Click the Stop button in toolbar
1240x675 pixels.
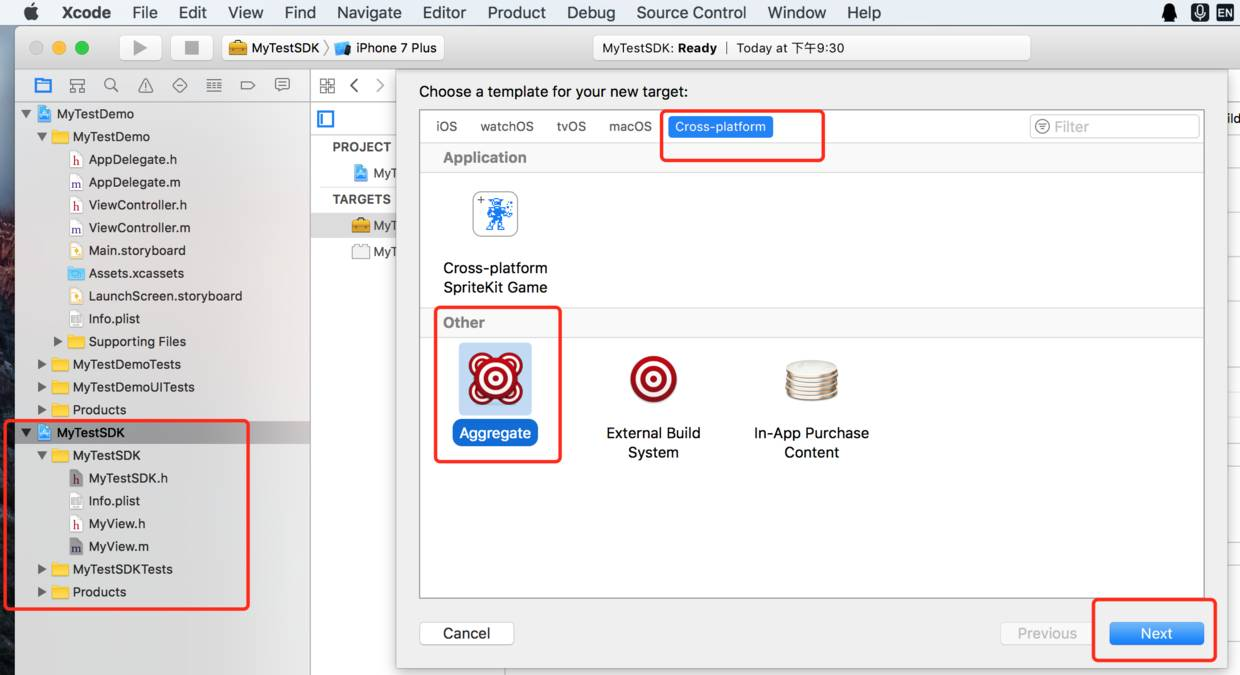tap(192, 48)
